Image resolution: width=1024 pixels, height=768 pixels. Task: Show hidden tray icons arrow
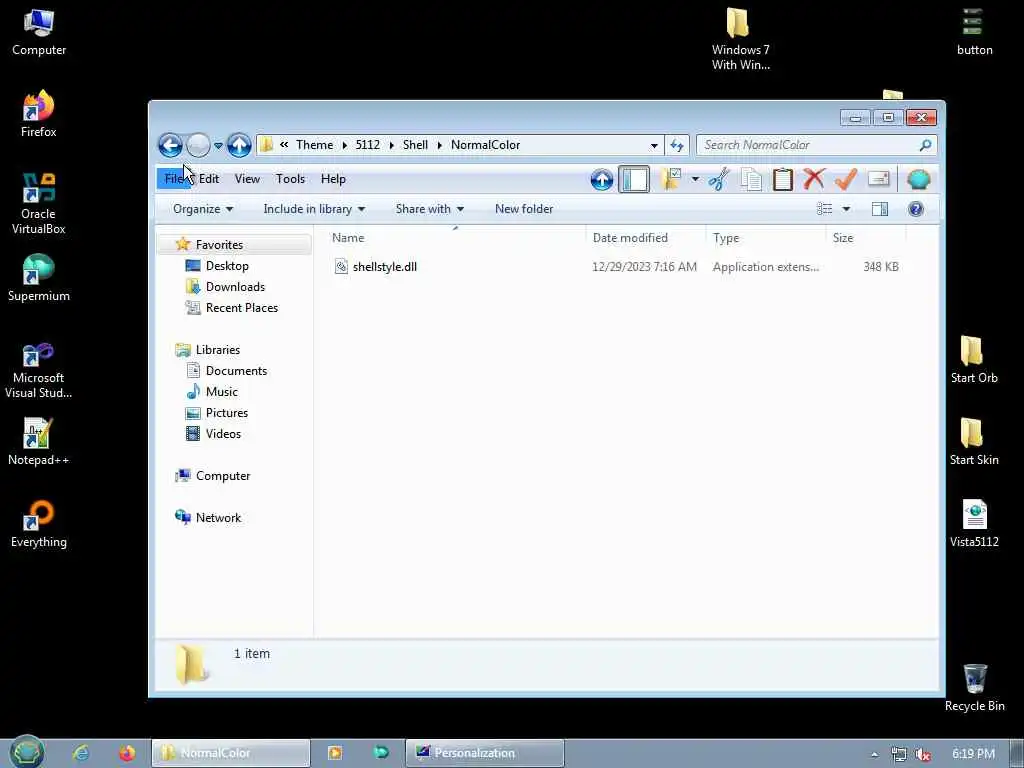874,754
